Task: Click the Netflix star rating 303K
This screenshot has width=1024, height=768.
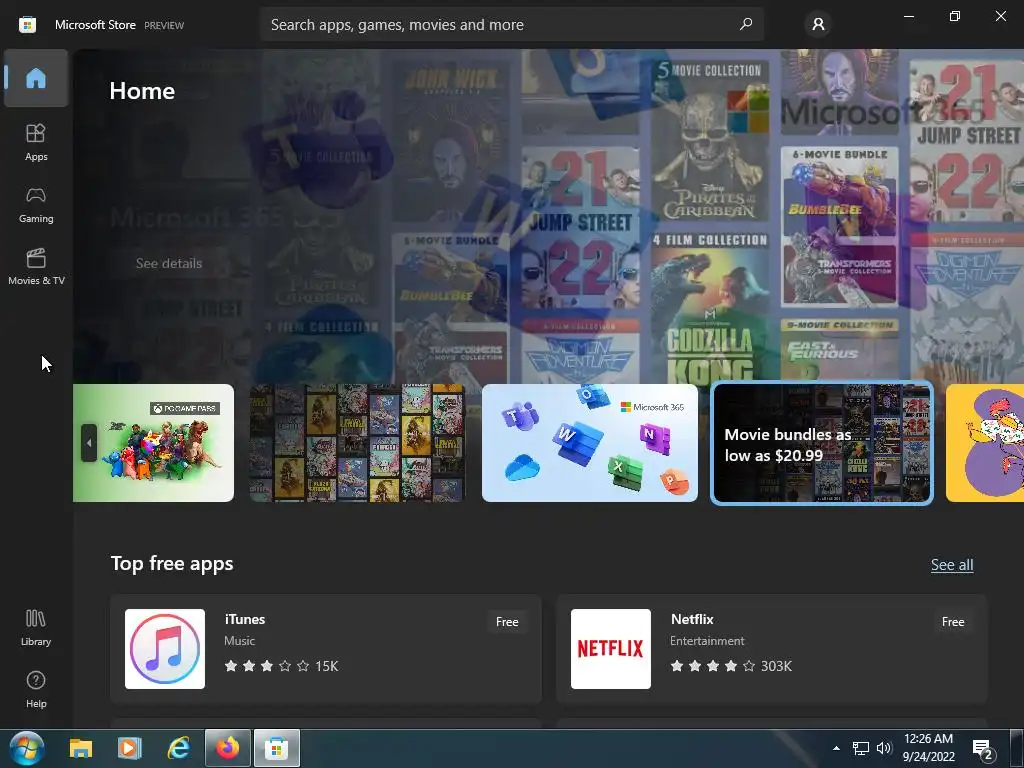Action: (x=731, y=666)
